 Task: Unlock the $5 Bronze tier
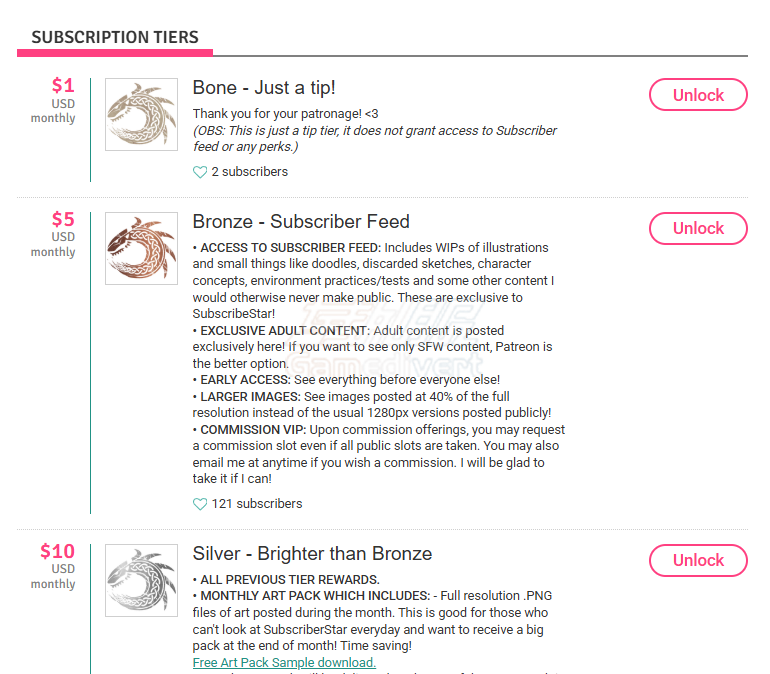698,228
